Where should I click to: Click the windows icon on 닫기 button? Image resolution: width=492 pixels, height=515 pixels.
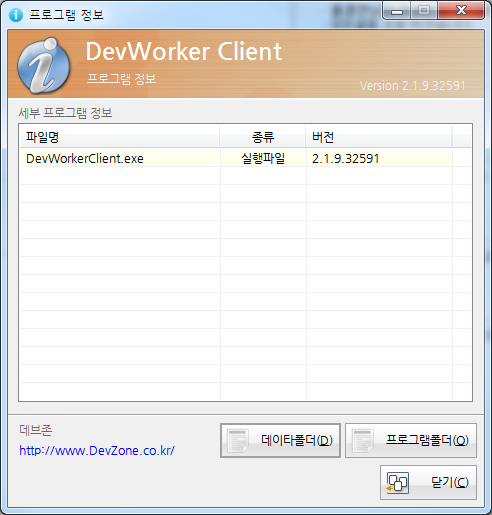397,482
